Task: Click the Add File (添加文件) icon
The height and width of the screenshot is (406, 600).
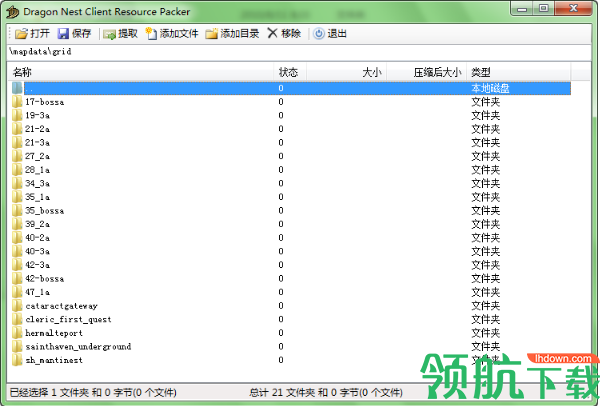Action: (x=151, y=34)
